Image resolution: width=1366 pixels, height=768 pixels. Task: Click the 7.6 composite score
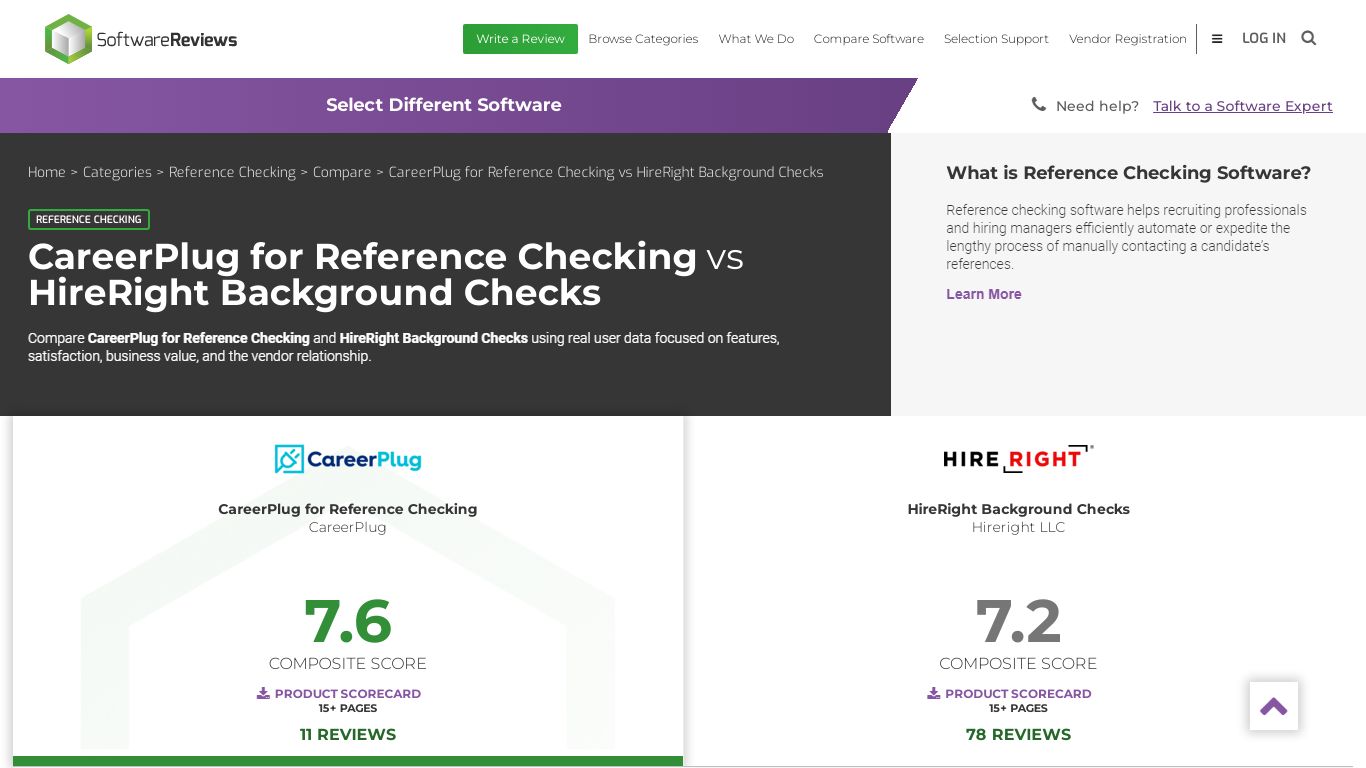click(x=348, y=621)
